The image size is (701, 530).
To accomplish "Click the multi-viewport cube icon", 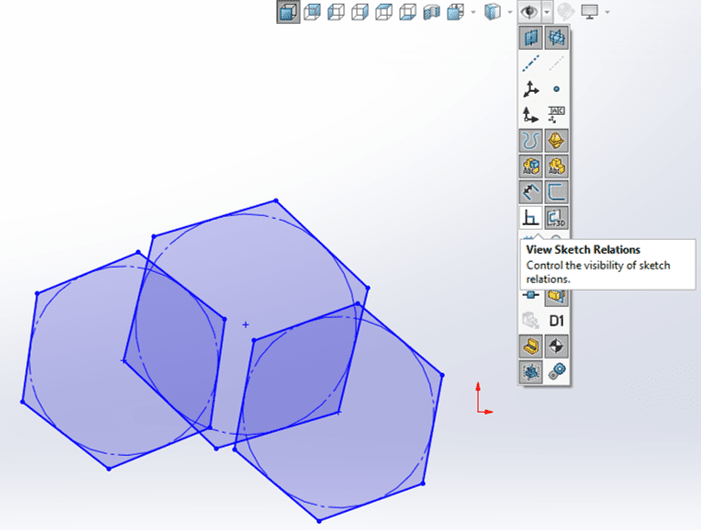I will [x=455, y=12].
